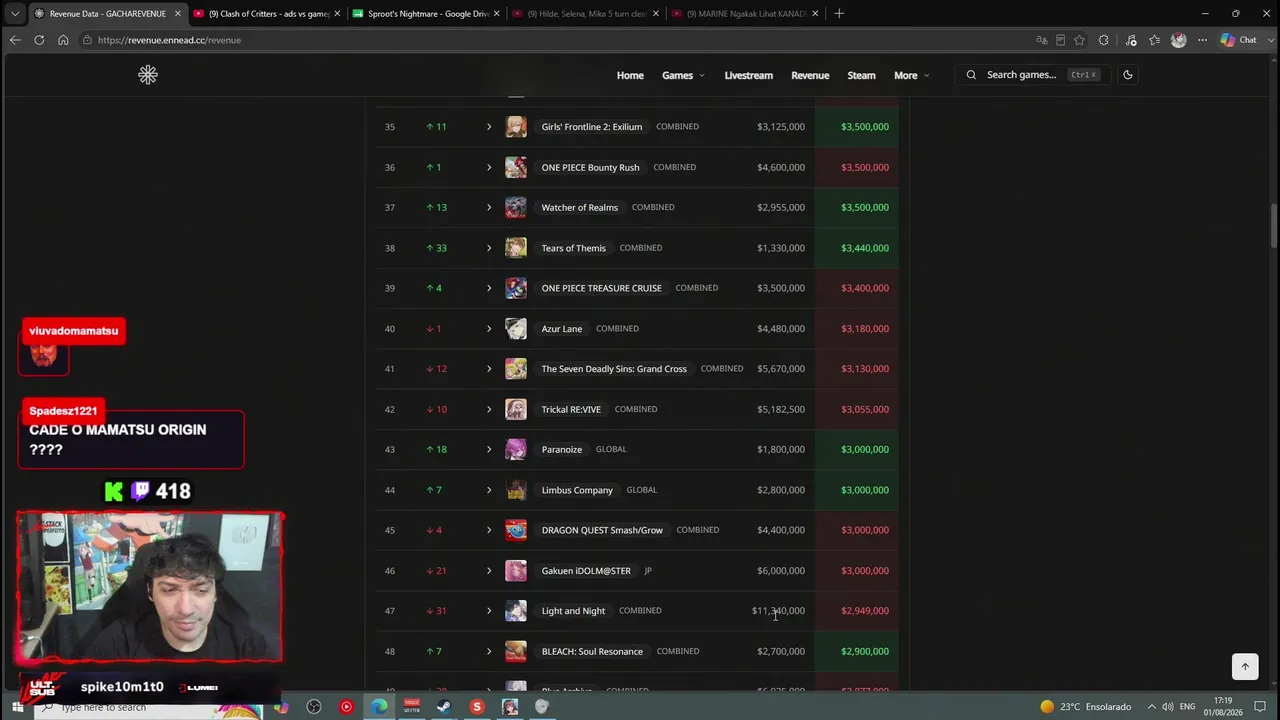Expand the Limbus Company row
This screenshot has height=720, width=1280.
coord(489,490)
